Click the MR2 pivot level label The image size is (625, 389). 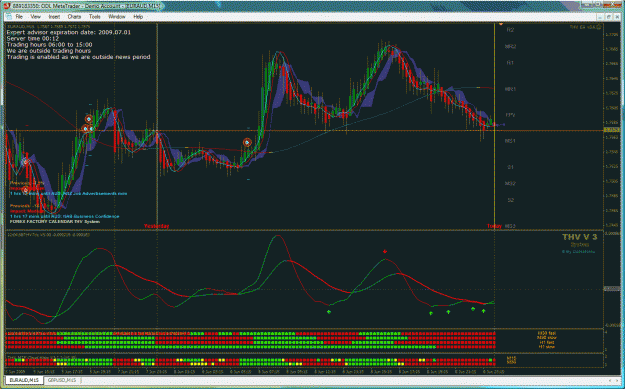[x=510, y=47]
